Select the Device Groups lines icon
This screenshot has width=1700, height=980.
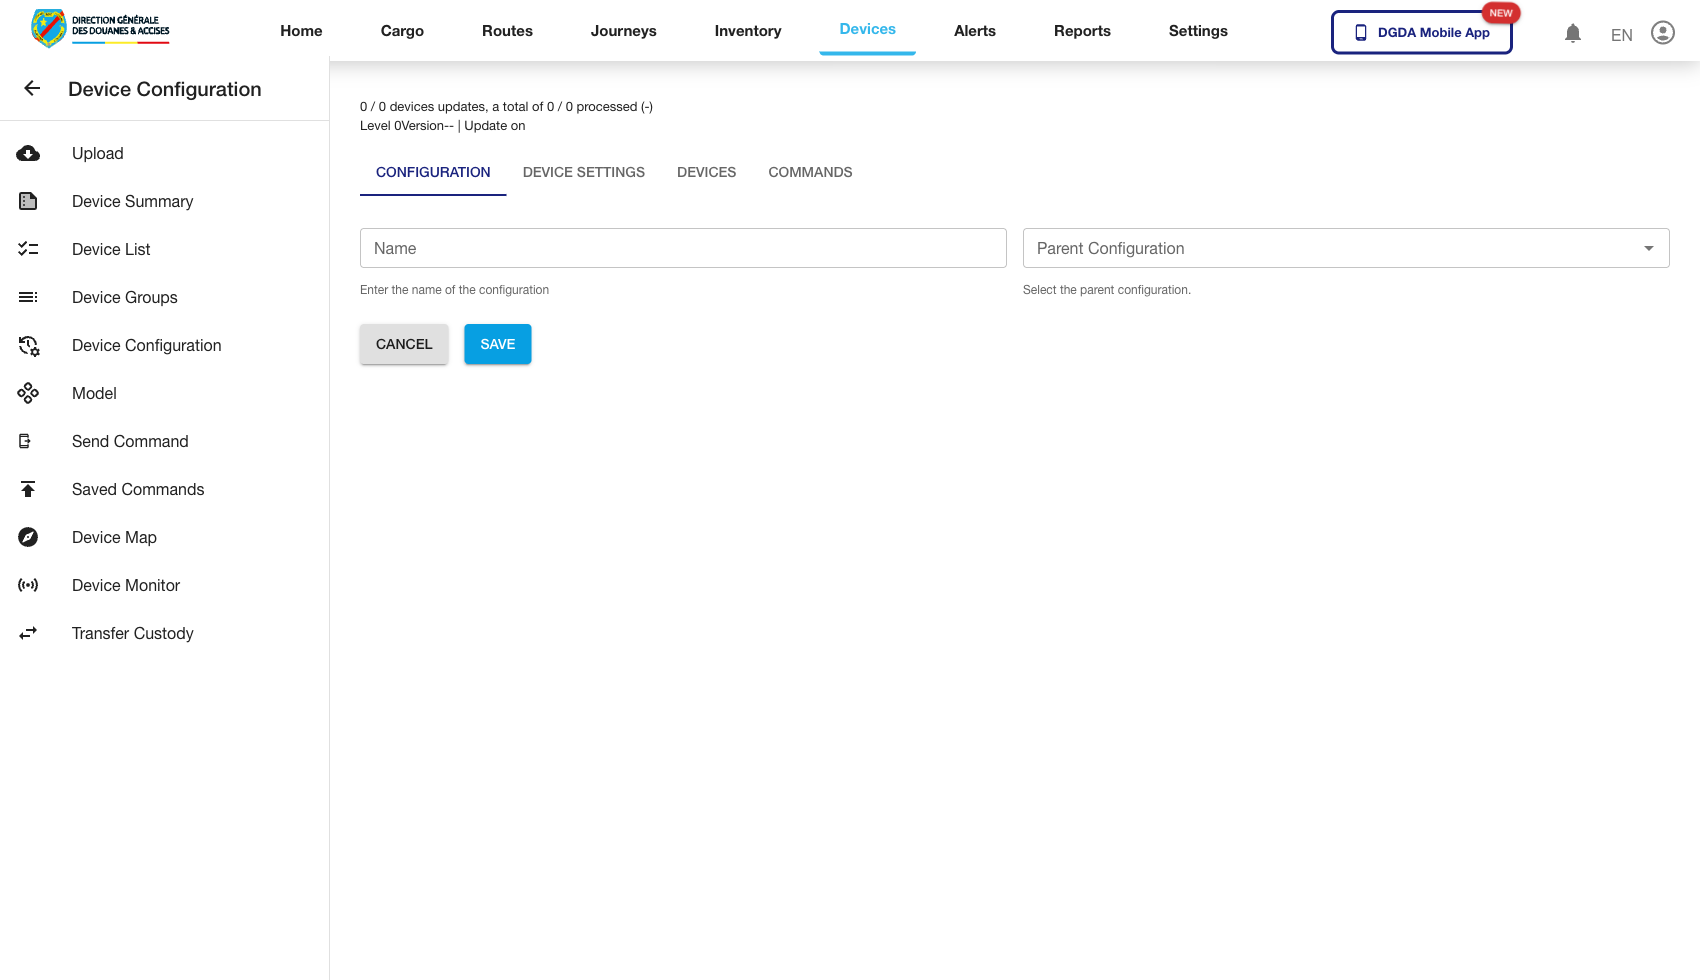click(x=28, y=296)
